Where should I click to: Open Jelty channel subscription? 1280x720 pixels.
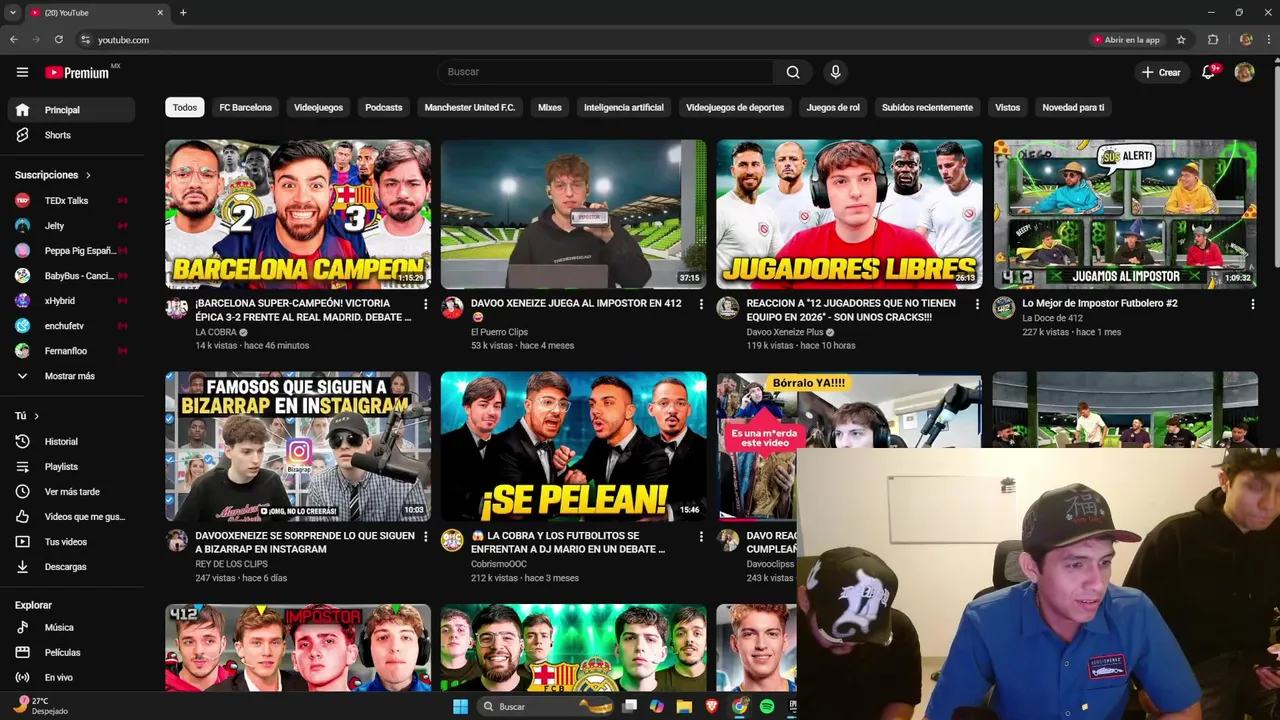[x=70, y=226]
